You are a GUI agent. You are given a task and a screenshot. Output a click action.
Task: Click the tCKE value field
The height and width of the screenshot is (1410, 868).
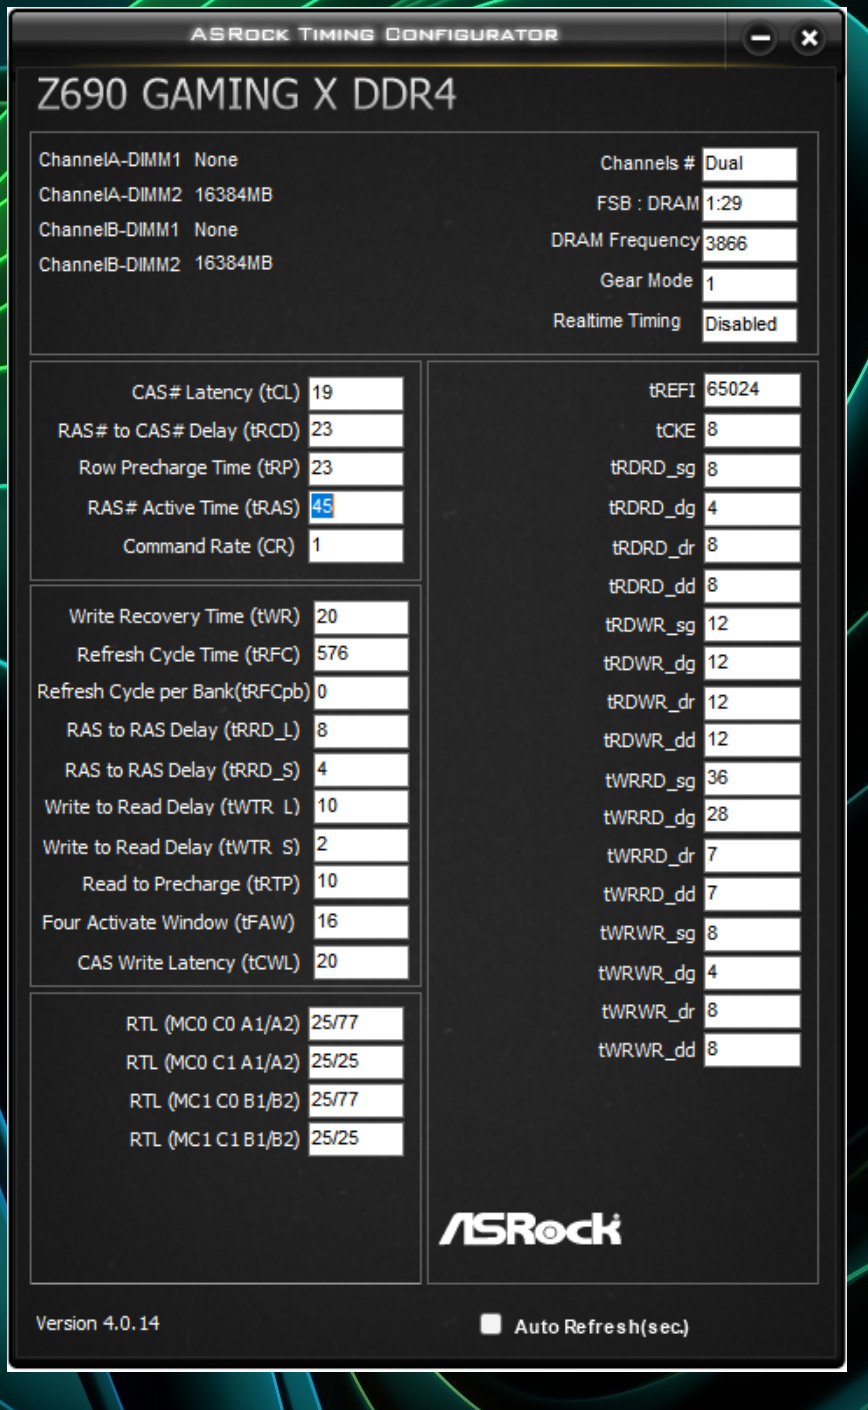(x=752, y=431)
